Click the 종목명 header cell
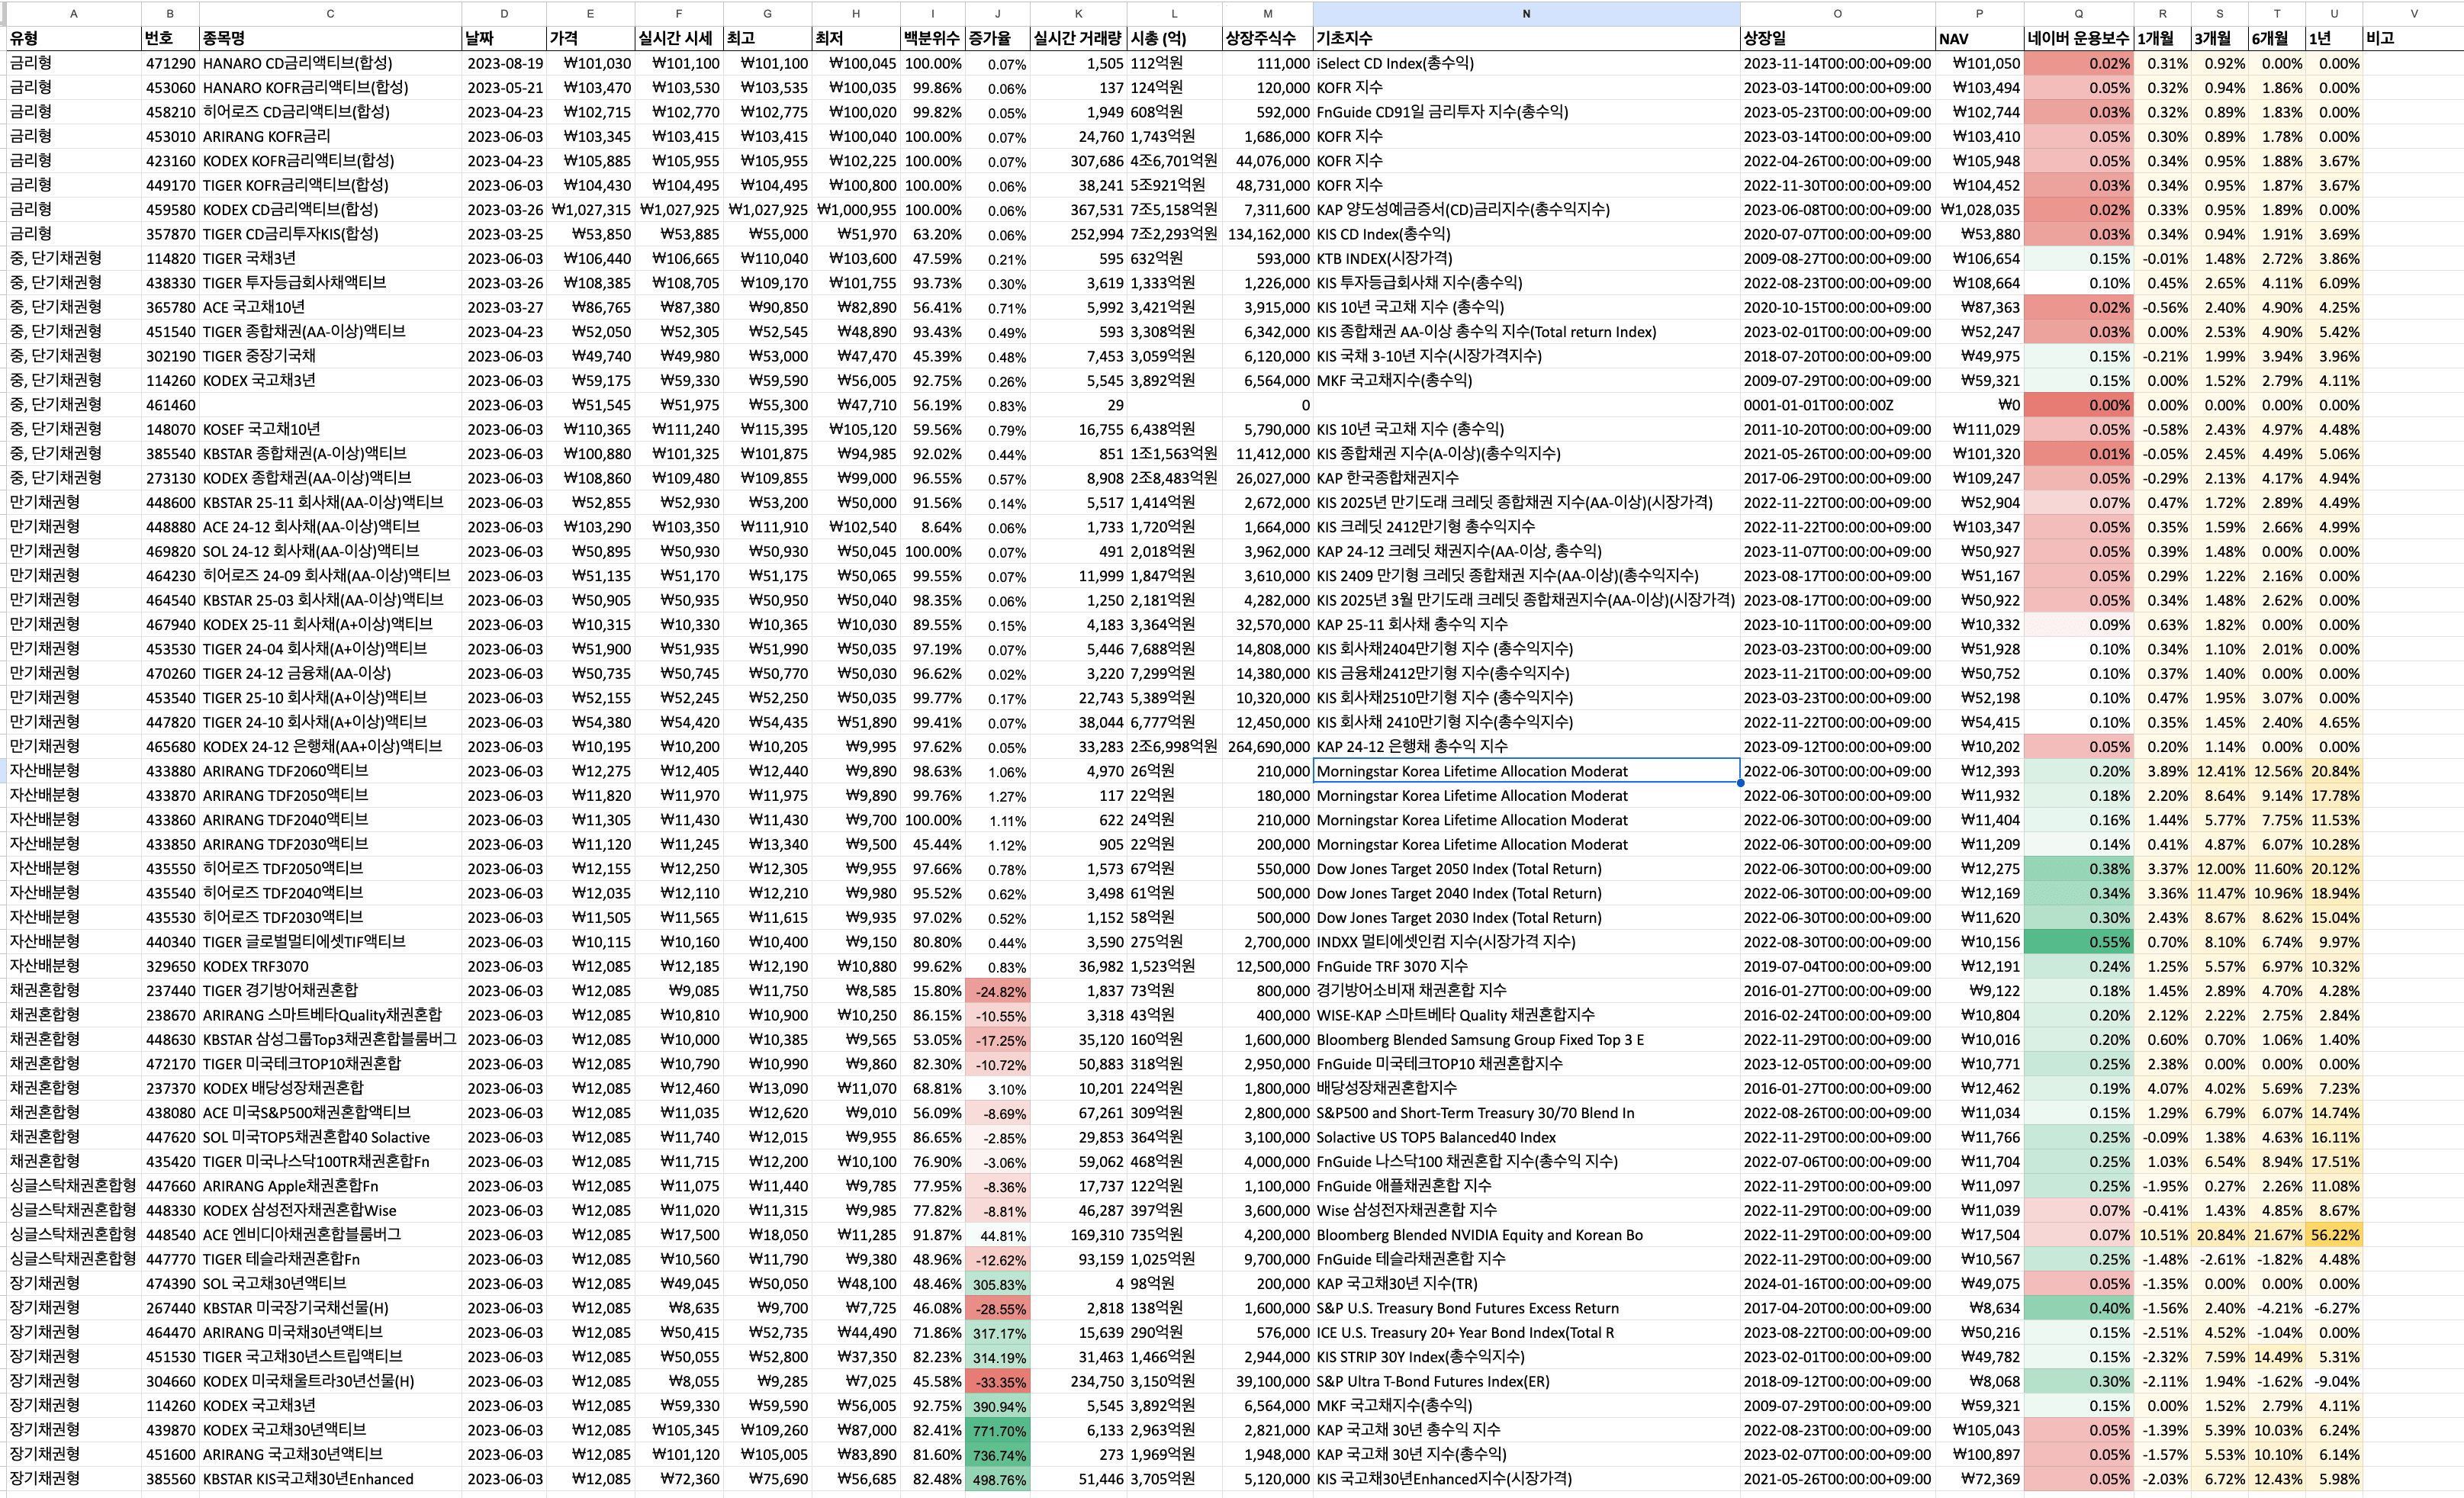Viewport: 2464px width, 1498px height. [330, 38]
